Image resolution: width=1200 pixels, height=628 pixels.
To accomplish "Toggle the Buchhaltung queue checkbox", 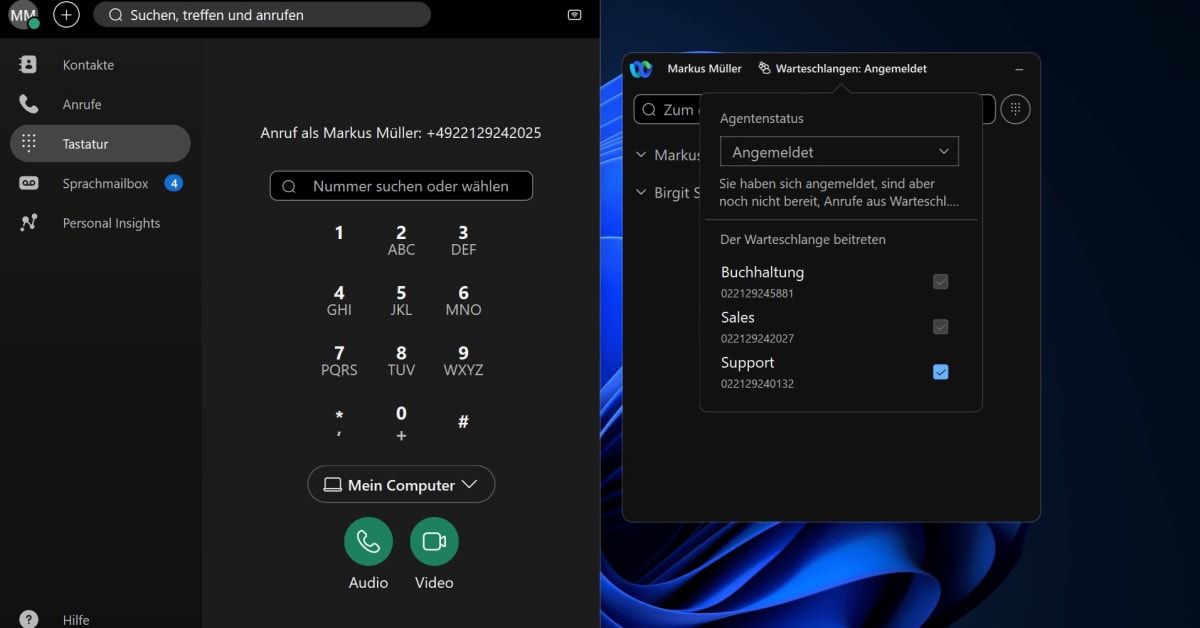I will pyautogui.click(x=940, y=282).
